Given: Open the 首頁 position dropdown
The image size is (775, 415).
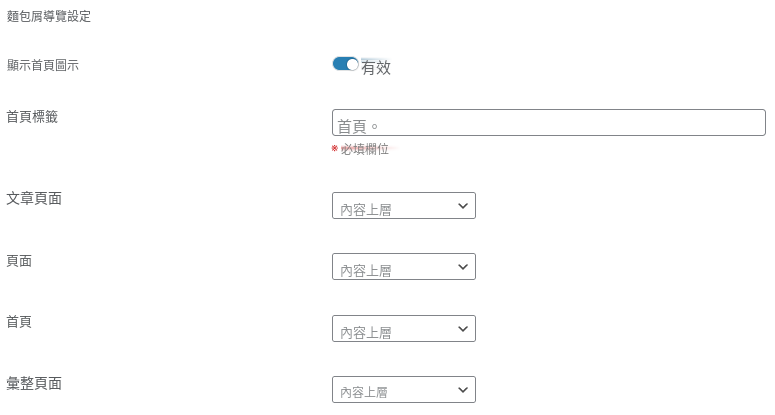Looking at the screenshot, I should 404,329.
